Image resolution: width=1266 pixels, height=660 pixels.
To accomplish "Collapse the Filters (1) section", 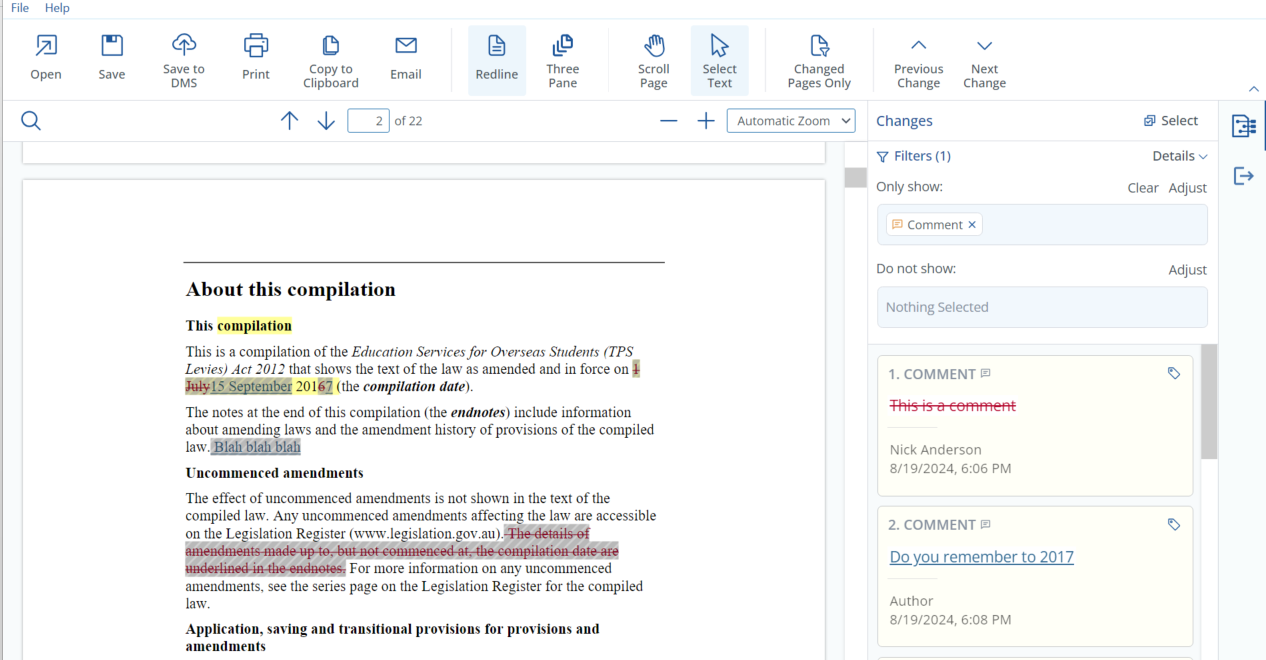I will [x=913, y=156].
